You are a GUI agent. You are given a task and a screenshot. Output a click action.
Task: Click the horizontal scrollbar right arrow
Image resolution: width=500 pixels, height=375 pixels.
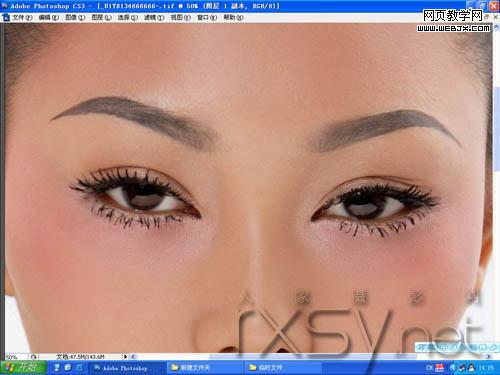(489, 357)
